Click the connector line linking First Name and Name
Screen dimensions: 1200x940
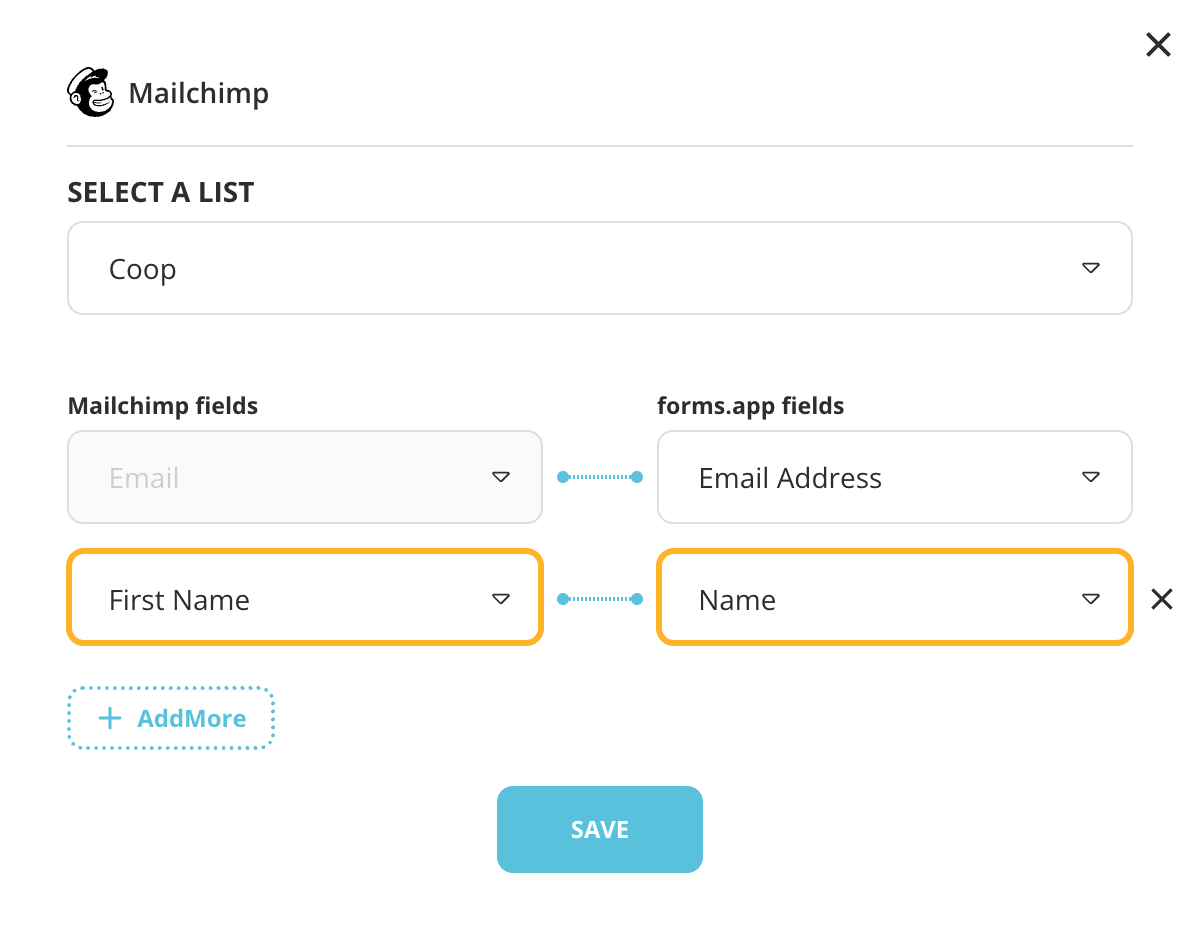(600, 598)
